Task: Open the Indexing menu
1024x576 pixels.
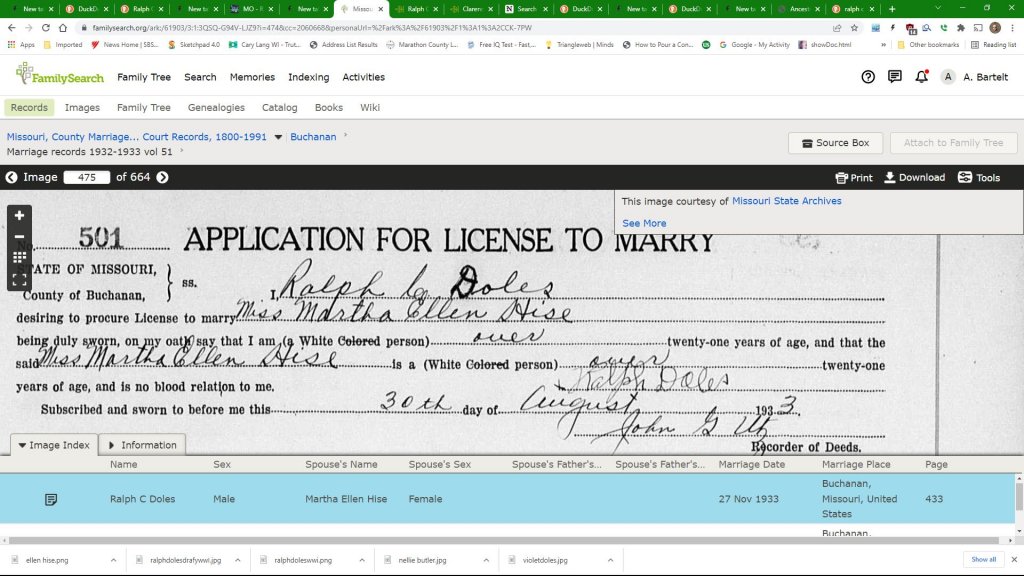Action: 308,77
